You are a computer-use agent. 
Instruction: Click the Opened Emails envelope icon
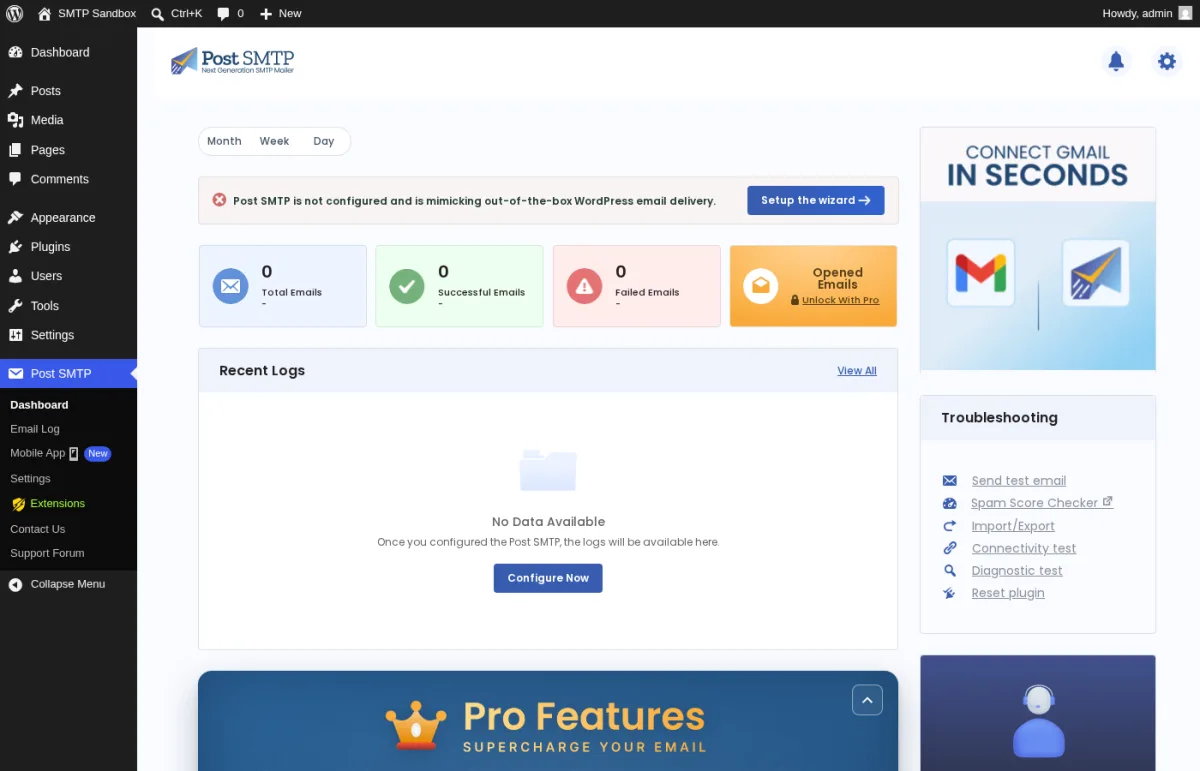[761, 286]
